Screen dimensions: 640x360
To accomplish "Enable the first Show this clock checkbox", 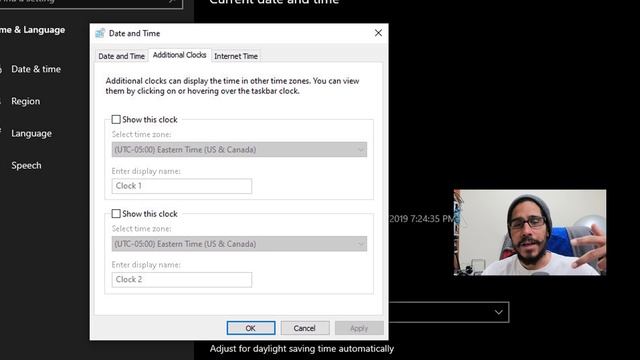I will tap(116, 120).
